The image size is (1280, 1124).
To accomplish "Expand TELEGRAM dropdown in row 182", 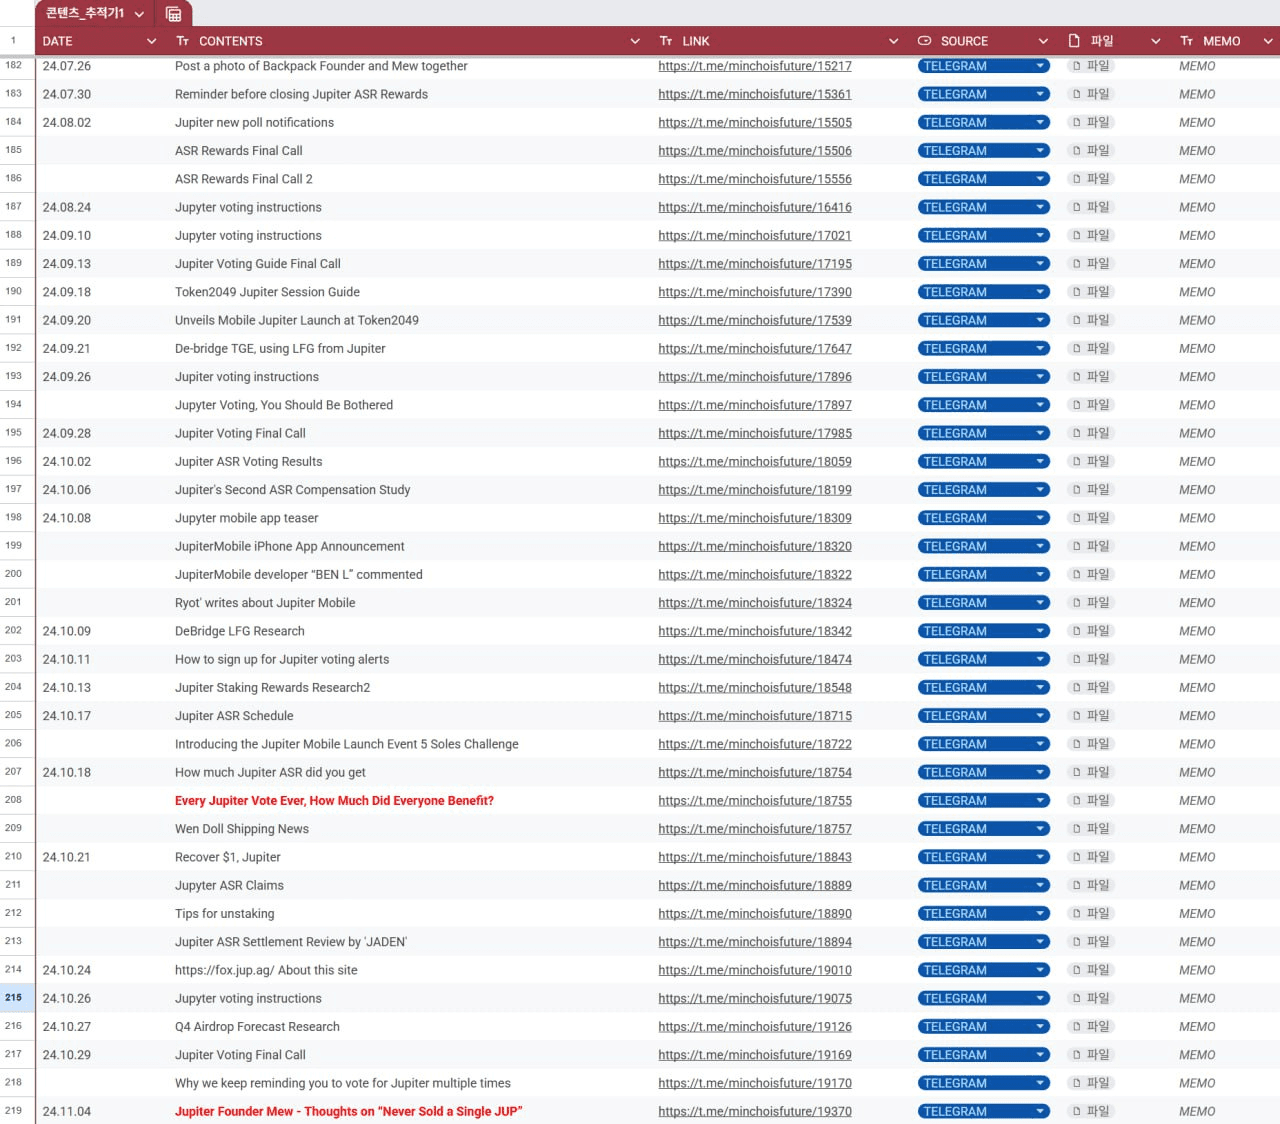I will click(1040, 66).
